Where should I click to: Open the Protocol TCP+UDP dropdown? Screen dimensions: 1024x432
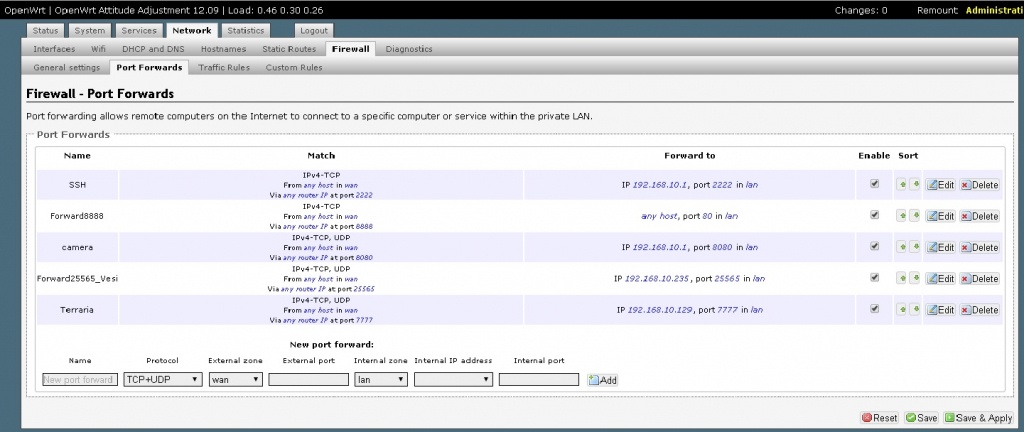[x=162, y=380]
